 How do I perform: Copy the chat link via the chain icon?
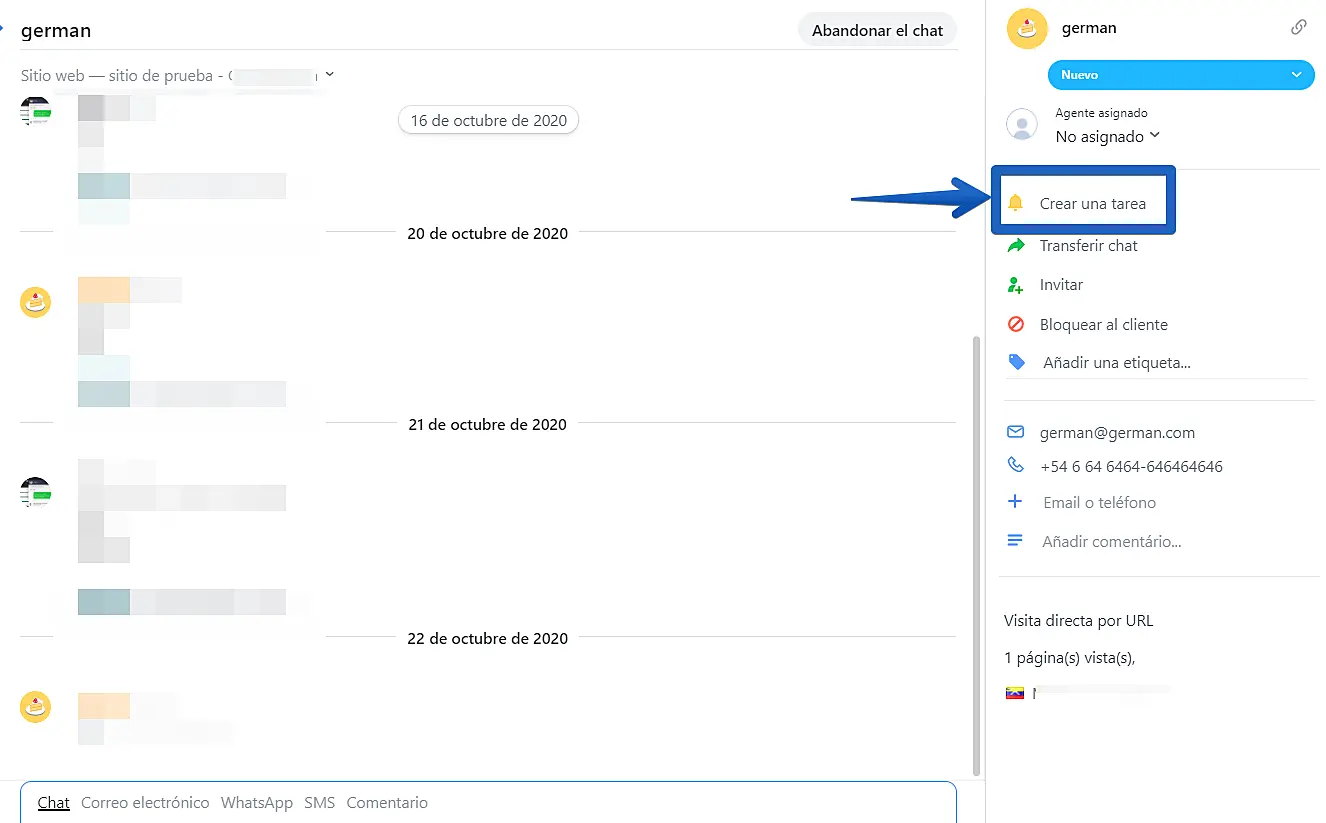pos(1298,28)
